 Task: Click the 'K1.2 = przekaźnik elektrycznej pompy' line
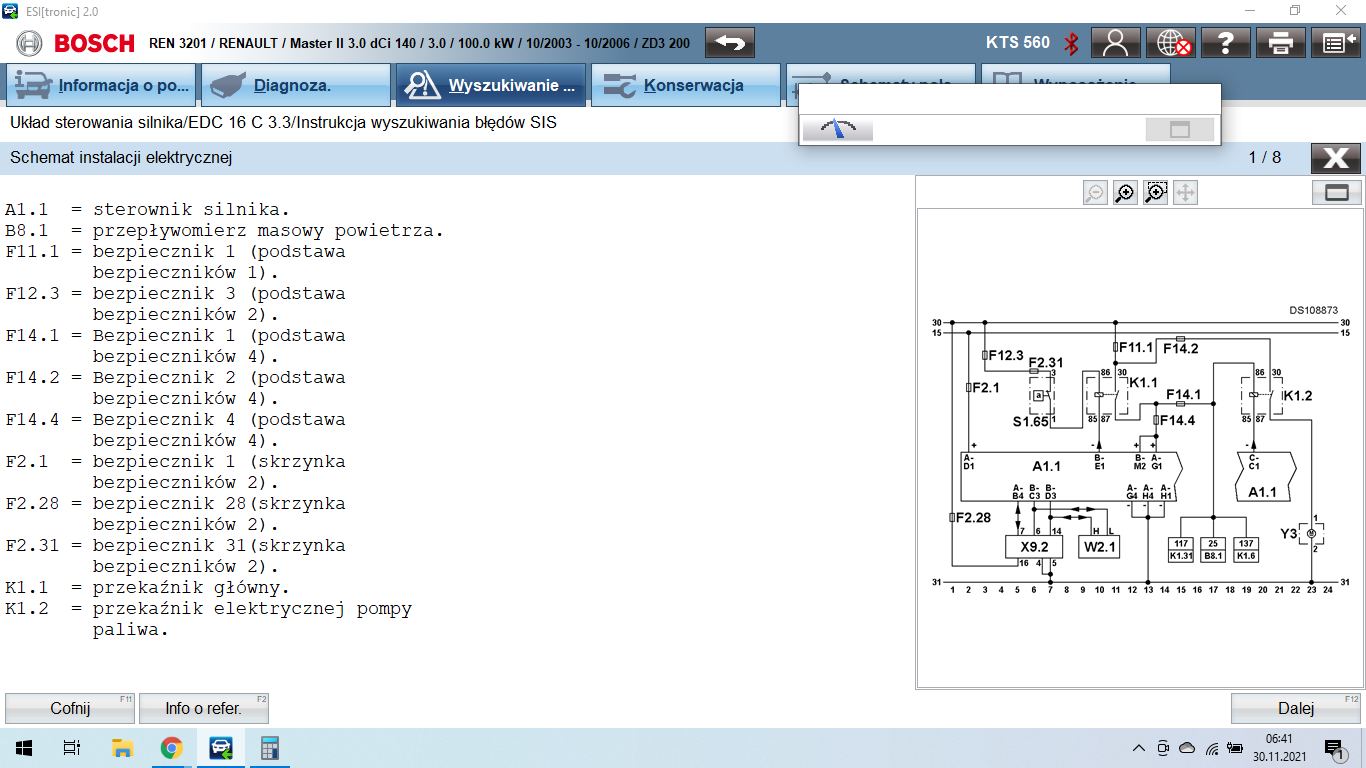pos(208,609)
